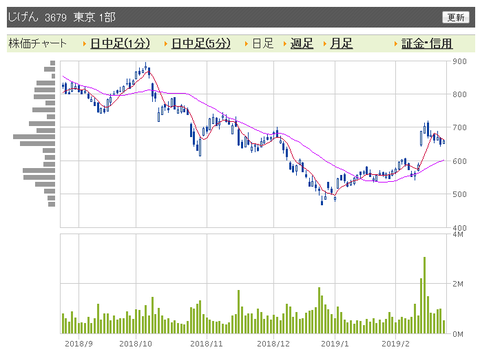The height and width of the screenshot is (363, 480).
Task: Click the tallest volume bar in February 2019
Action: pyautogui.click(x=424, y=295)
